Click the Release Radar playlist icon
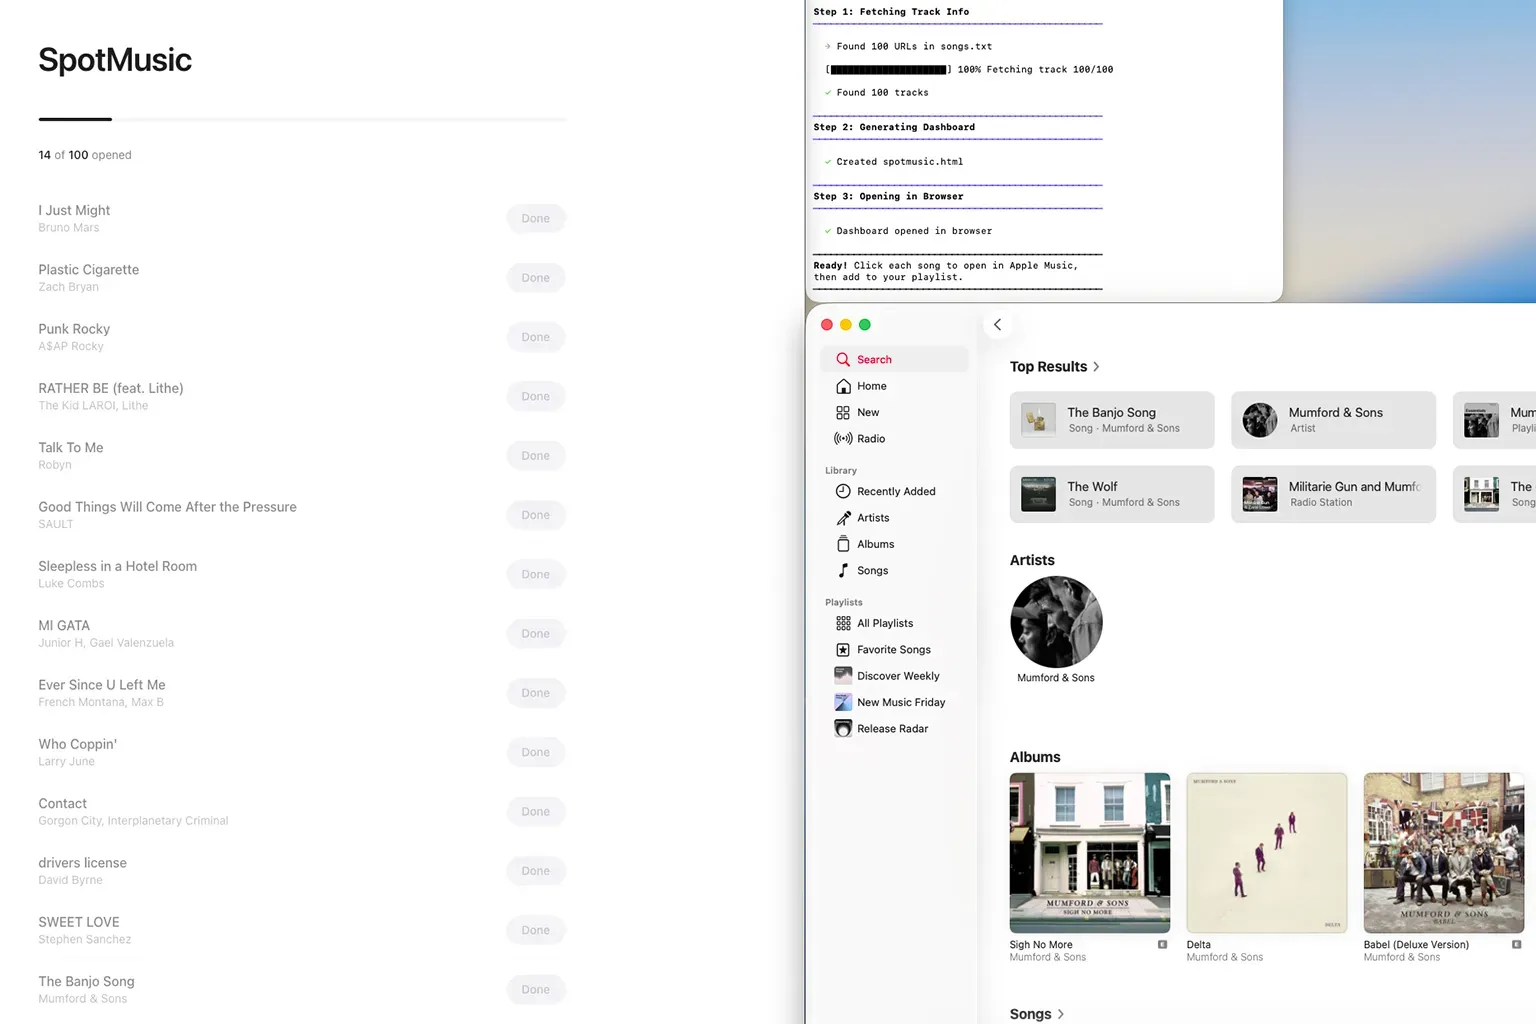The height and width of the screenshot is (1024, 1536). point(843,728)
